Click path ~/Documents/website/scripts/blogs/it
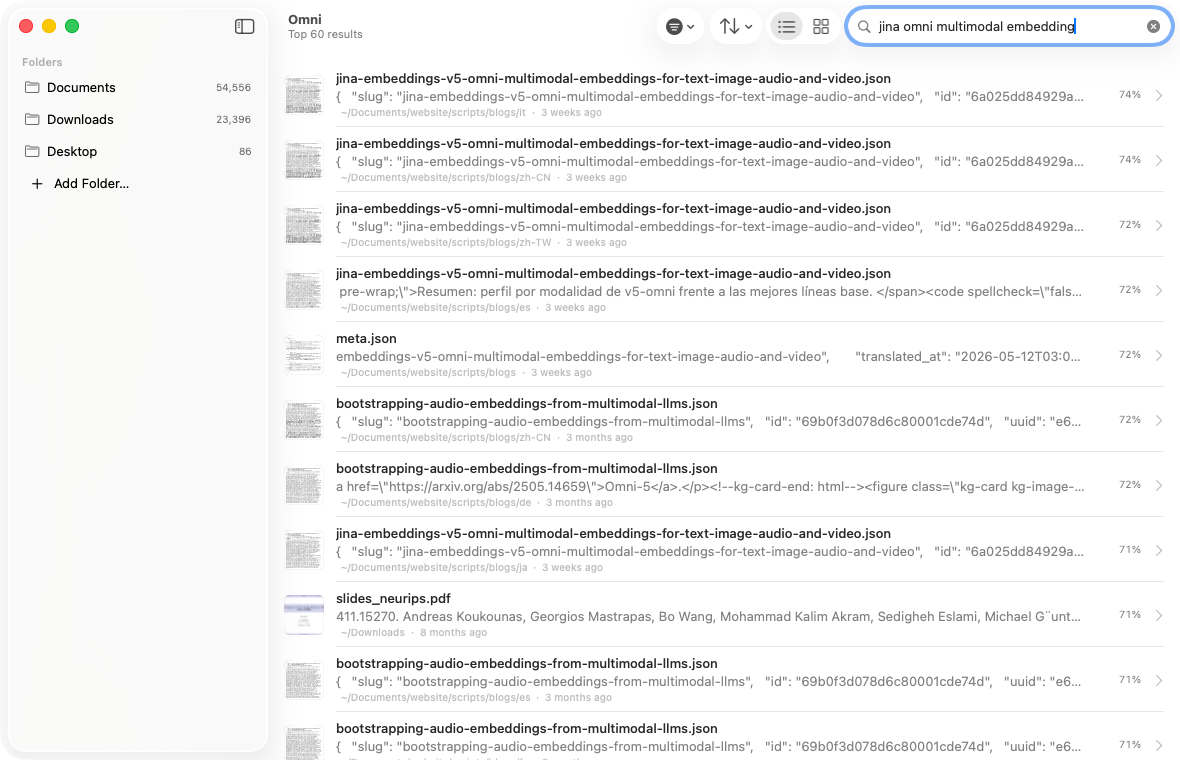The image size is (1180, 760). tap(433, 113)
